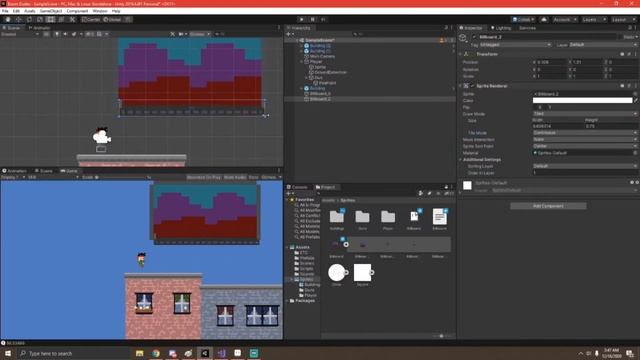The image size is (640, 360).
Task: Toggle Flip X checkbox
Action: [536, 107]
